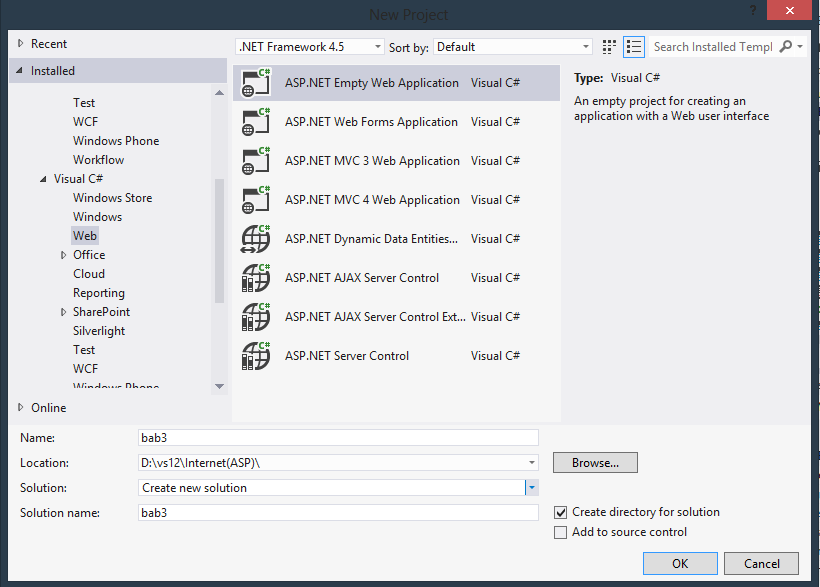Select the Silverlight category
Image resolution: width=820 pixels, height=587 pixels.
click(99, 331)
